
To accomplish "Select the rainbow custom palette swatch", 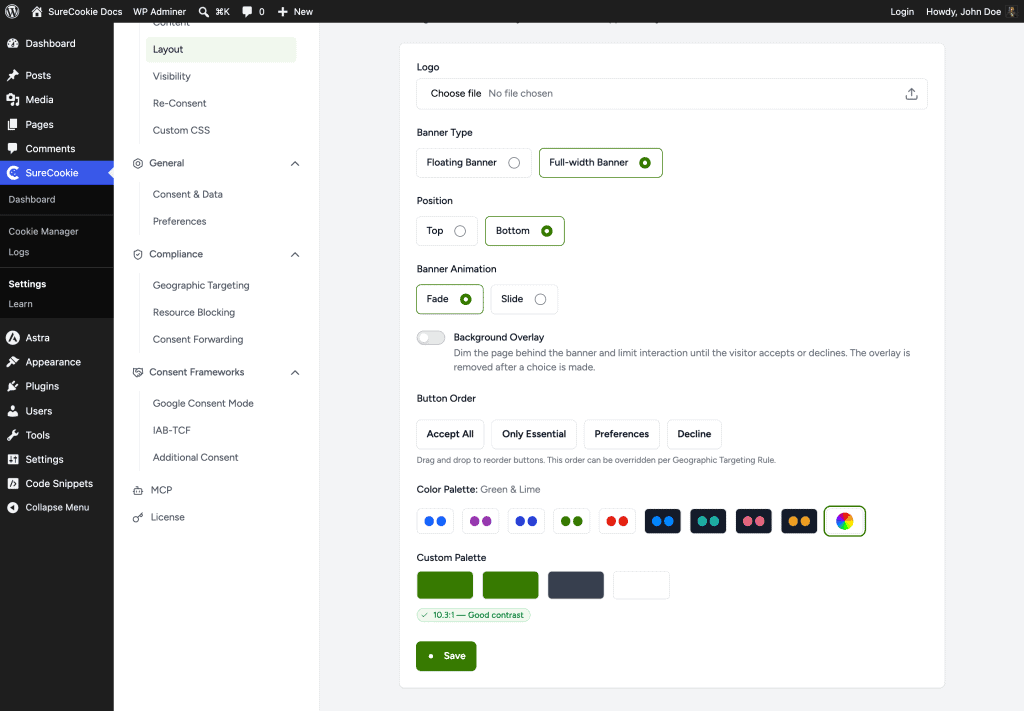I will click(x=844, y=521).
